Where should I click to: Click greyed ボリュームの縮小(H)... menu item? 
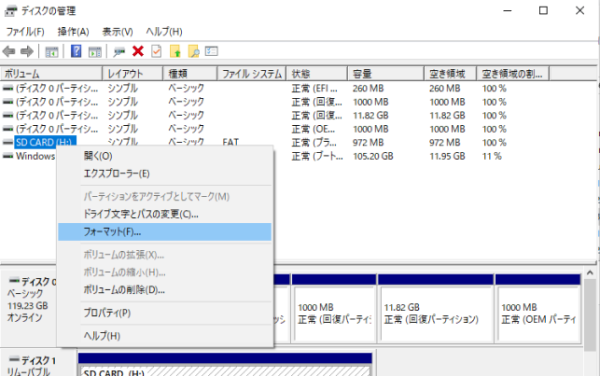click(165, 273)
